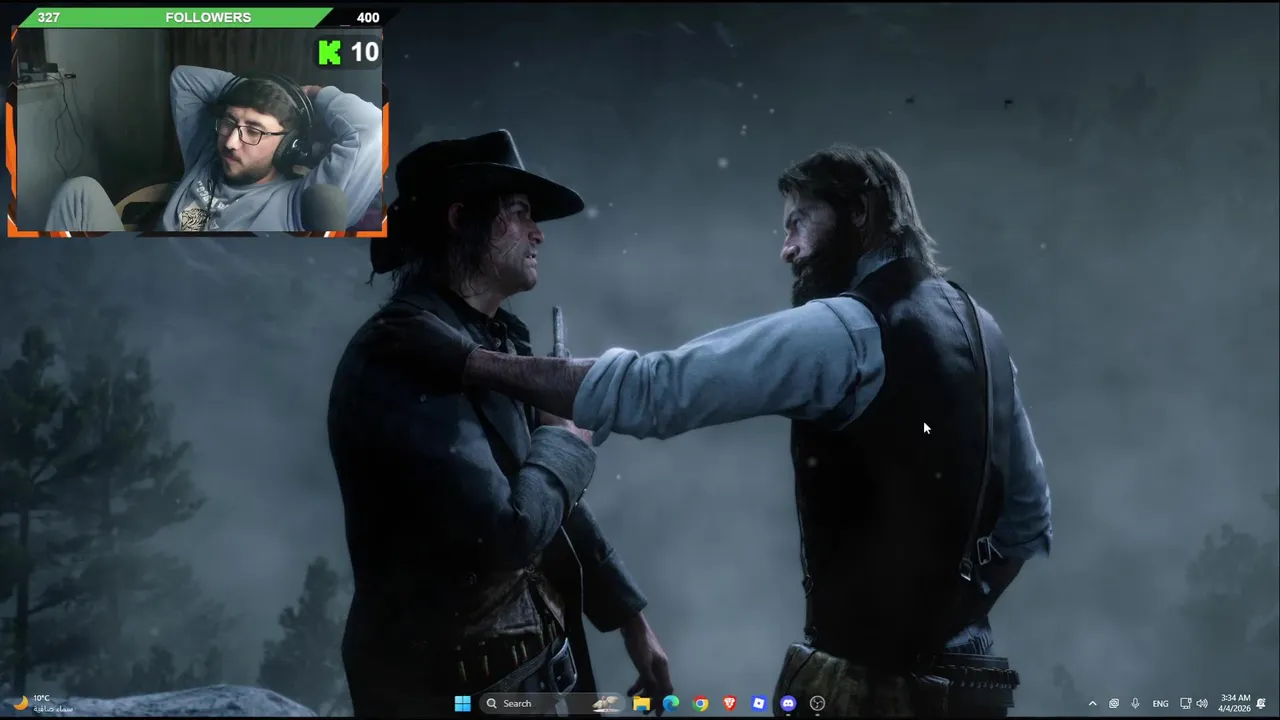Open network settings tray icon
The height and width of the screenshot is (720, 1280).
(1185, 703)
